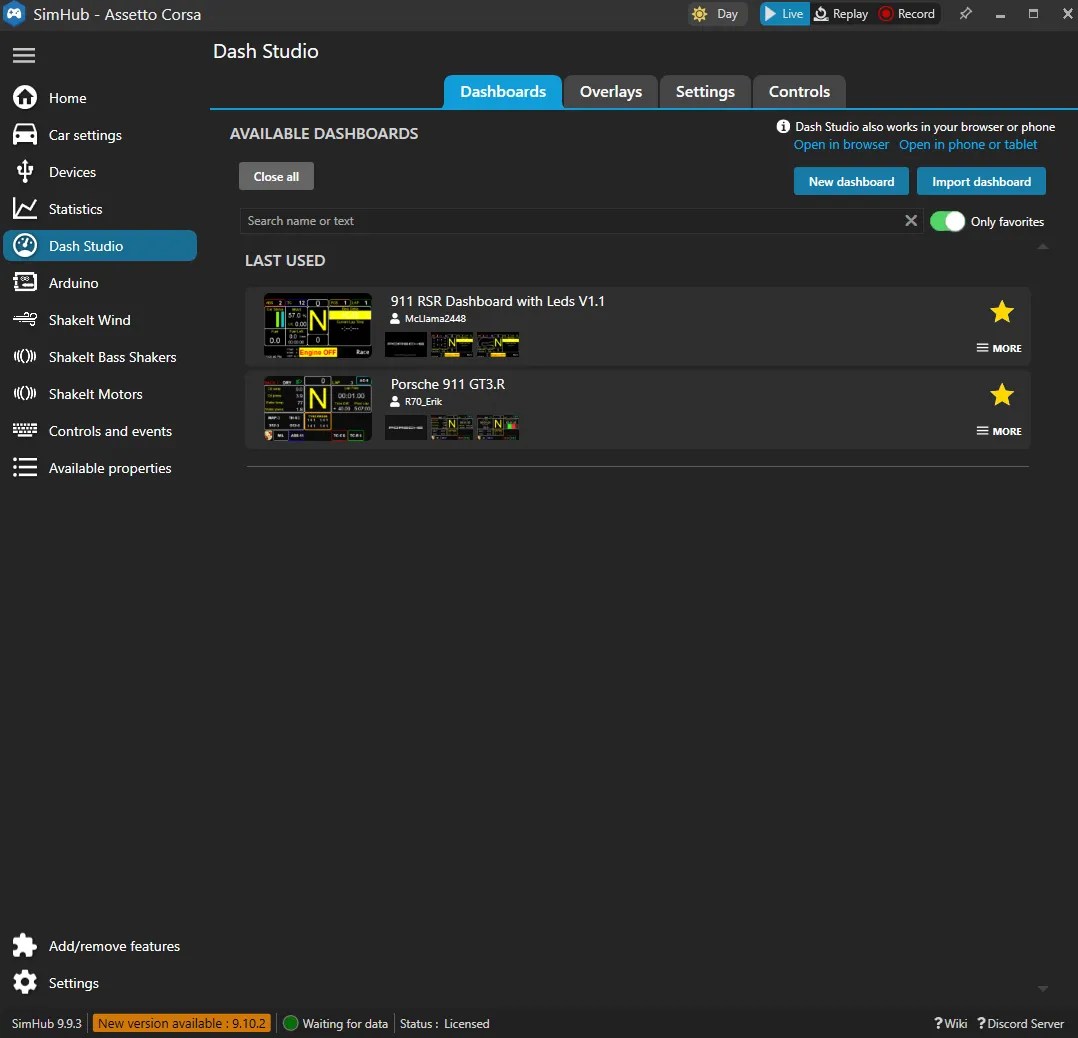The height and width of the screenshot is (1038, 1078).
Task: Open MORE menu for 911 RSR Dashboard
Action: (999, 349)
